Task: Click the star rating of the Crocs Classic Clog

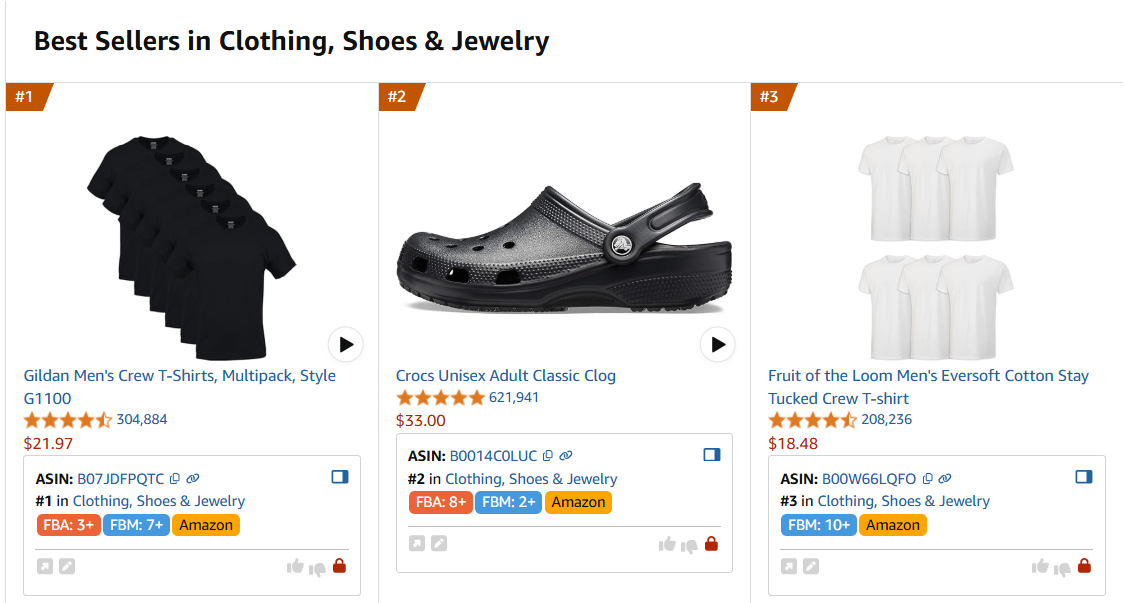Action: 441,397
